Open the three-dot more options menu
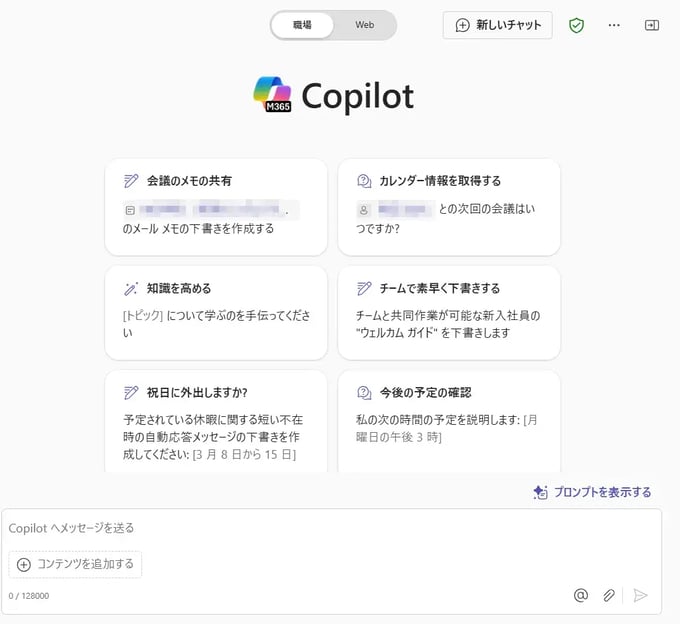 (614, 26)
